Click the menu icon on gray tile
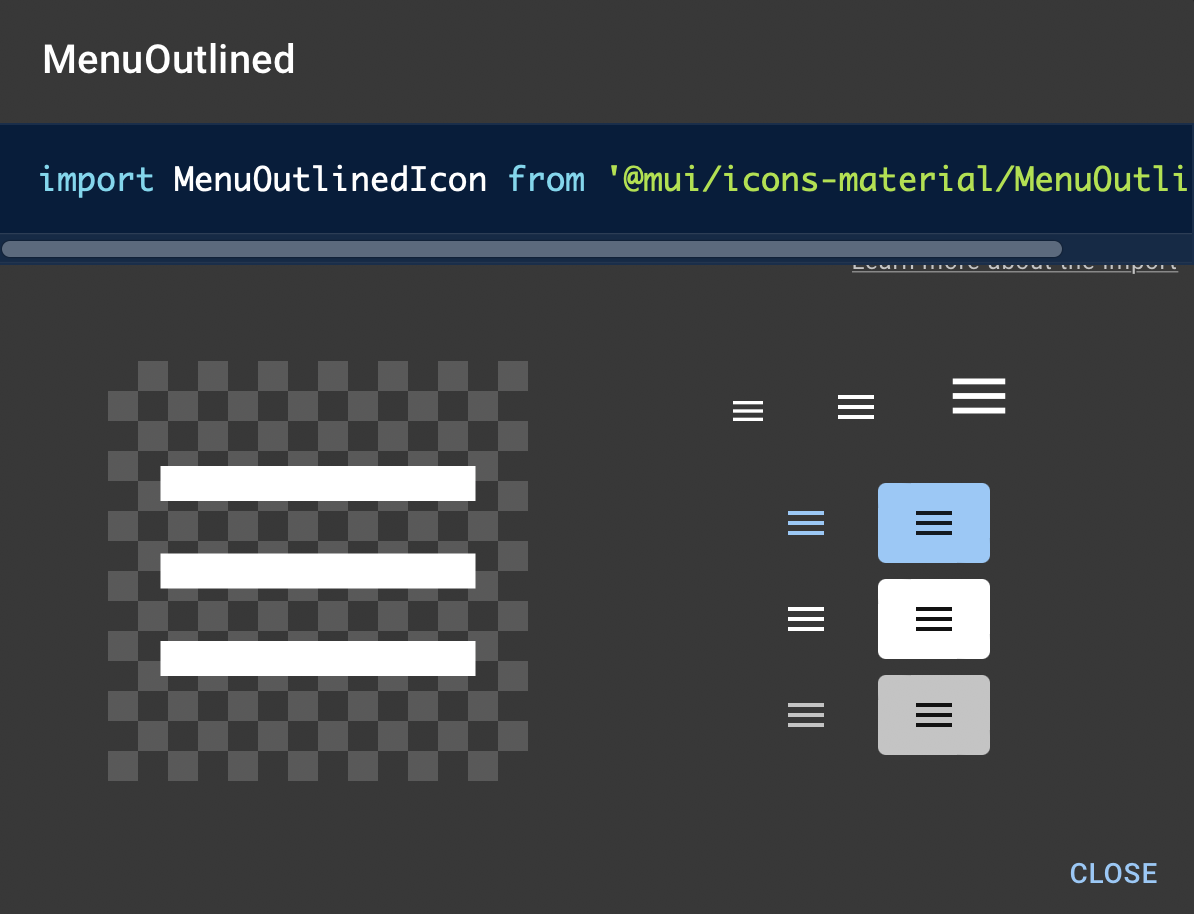This screenshot has width=1194, height=914. coord(934,715)
